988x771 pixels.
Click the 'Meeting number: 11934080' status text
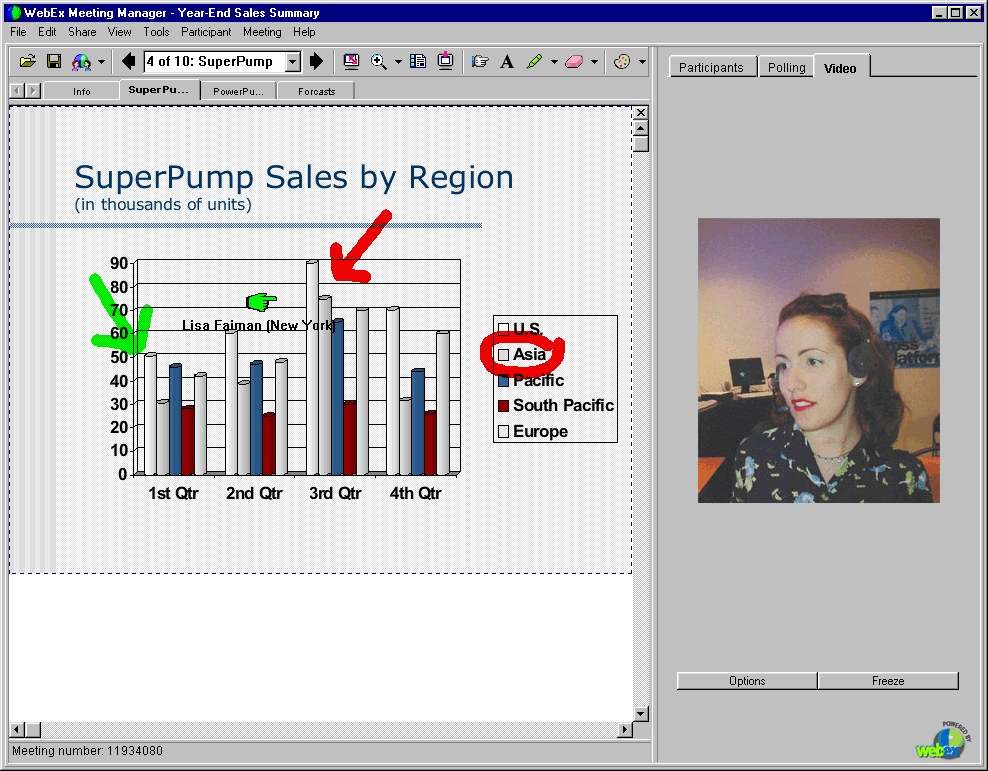point(87,751)
